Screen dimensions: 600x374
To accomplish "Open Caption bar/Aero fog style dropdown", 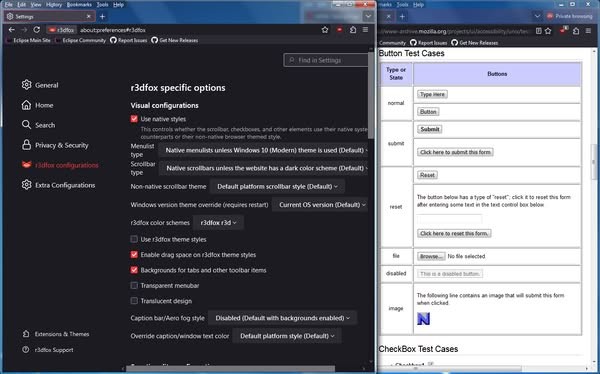I will tap(282, 318).
